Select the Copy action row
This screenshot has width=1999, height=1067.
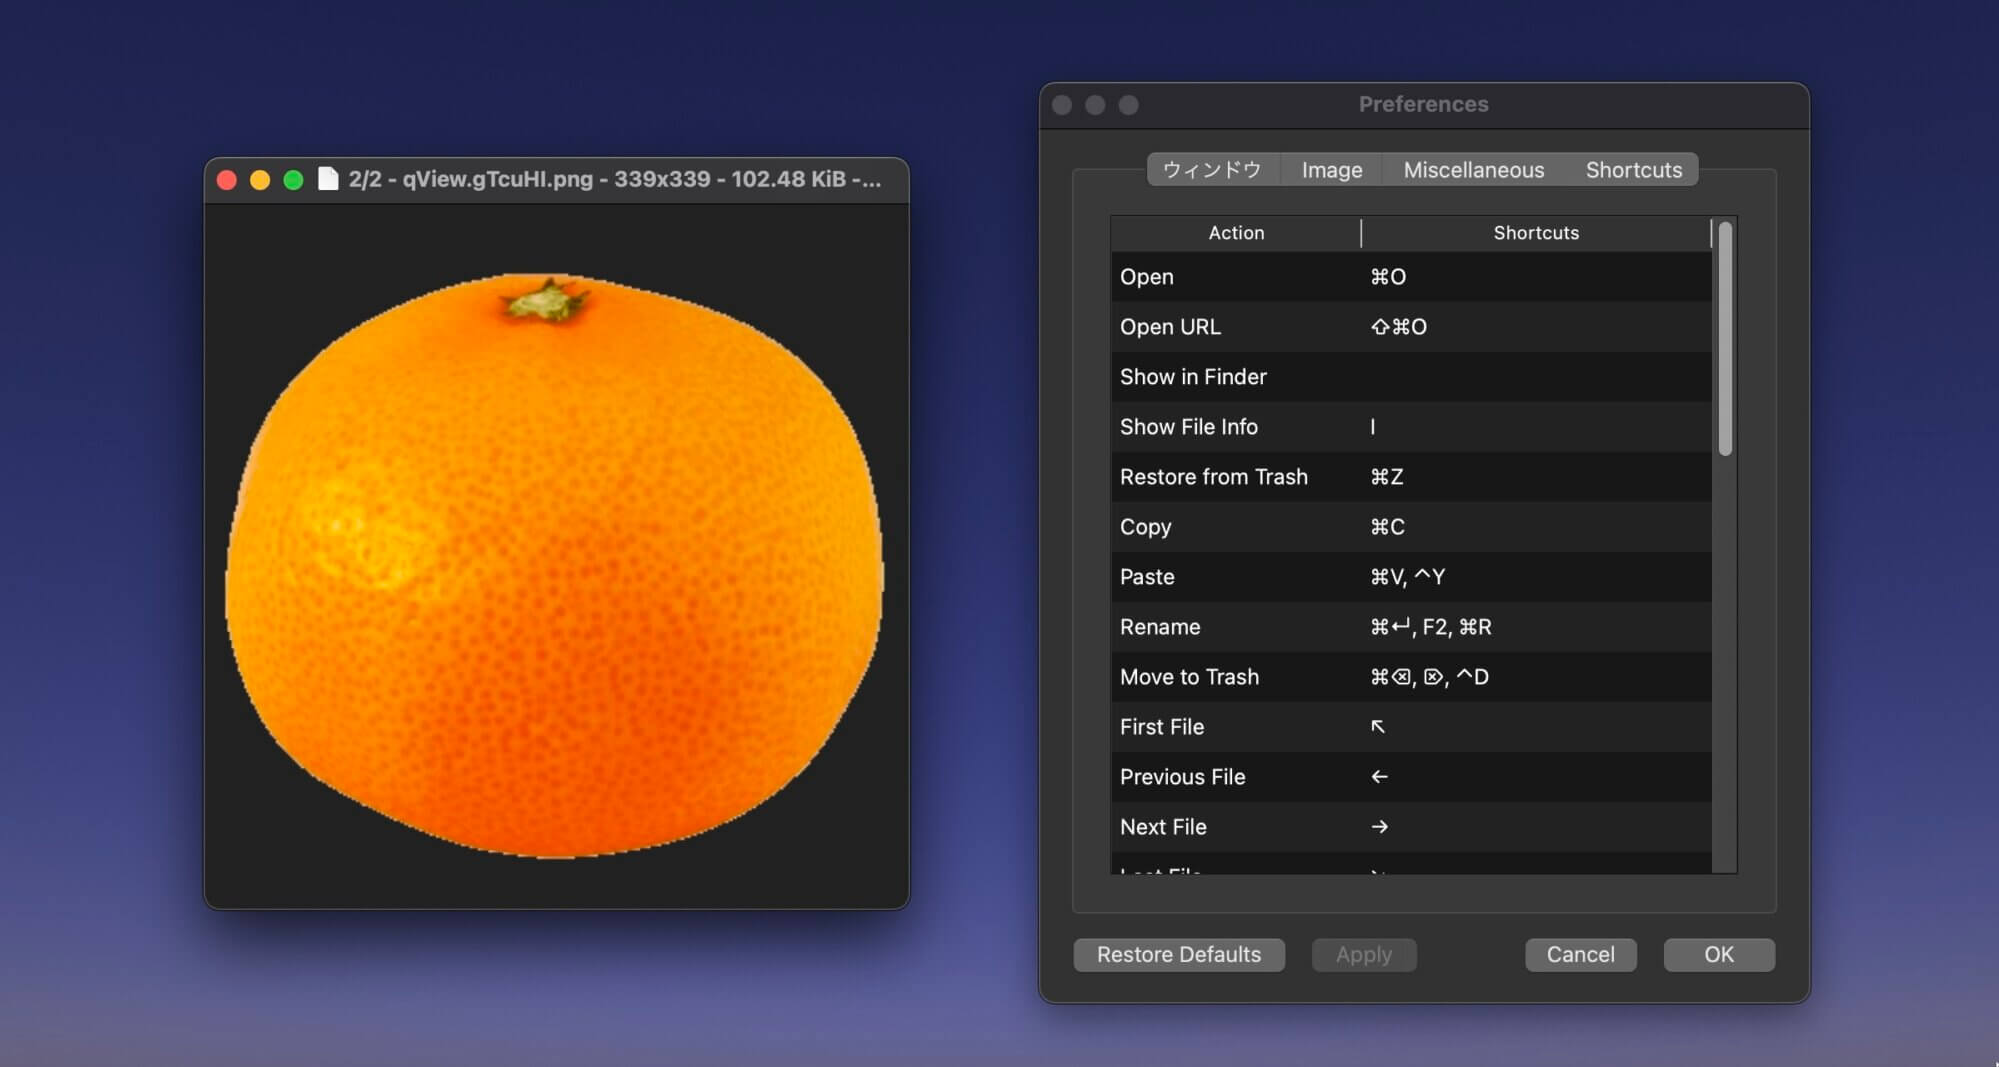1411,527
